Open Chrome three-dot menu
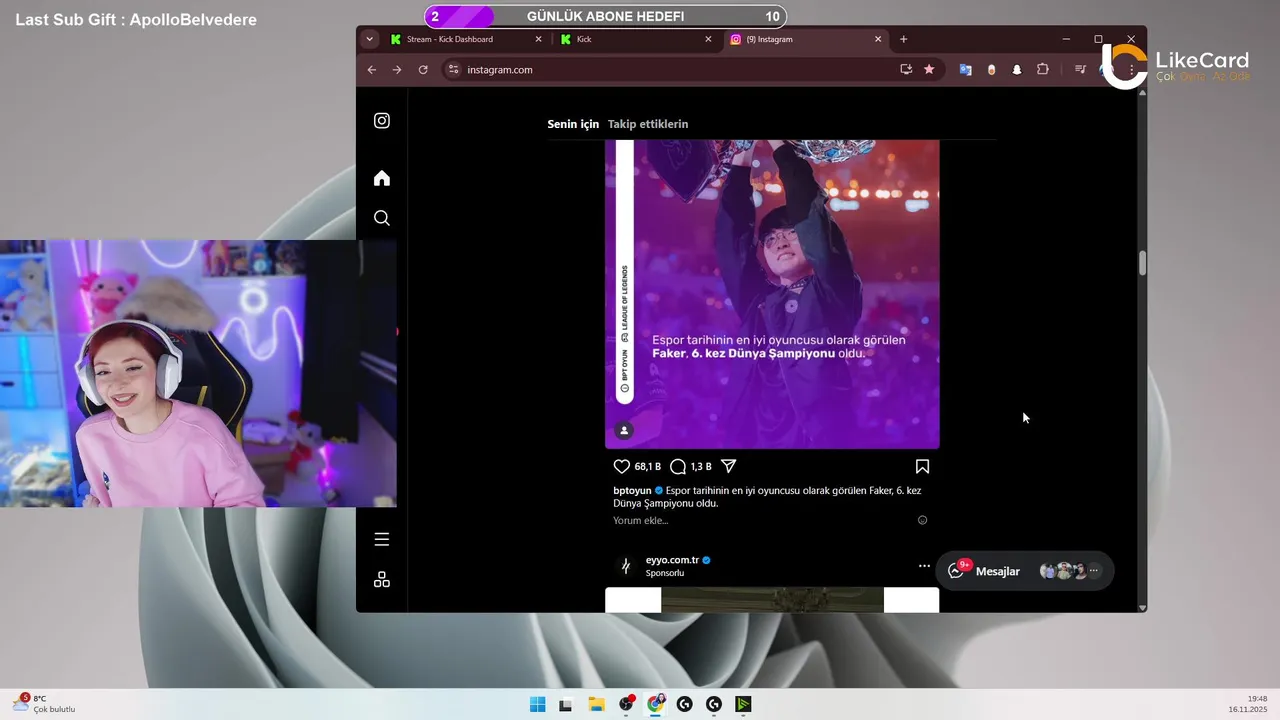Screen dimensions: 1280x720 click(x=1131, y=70)
